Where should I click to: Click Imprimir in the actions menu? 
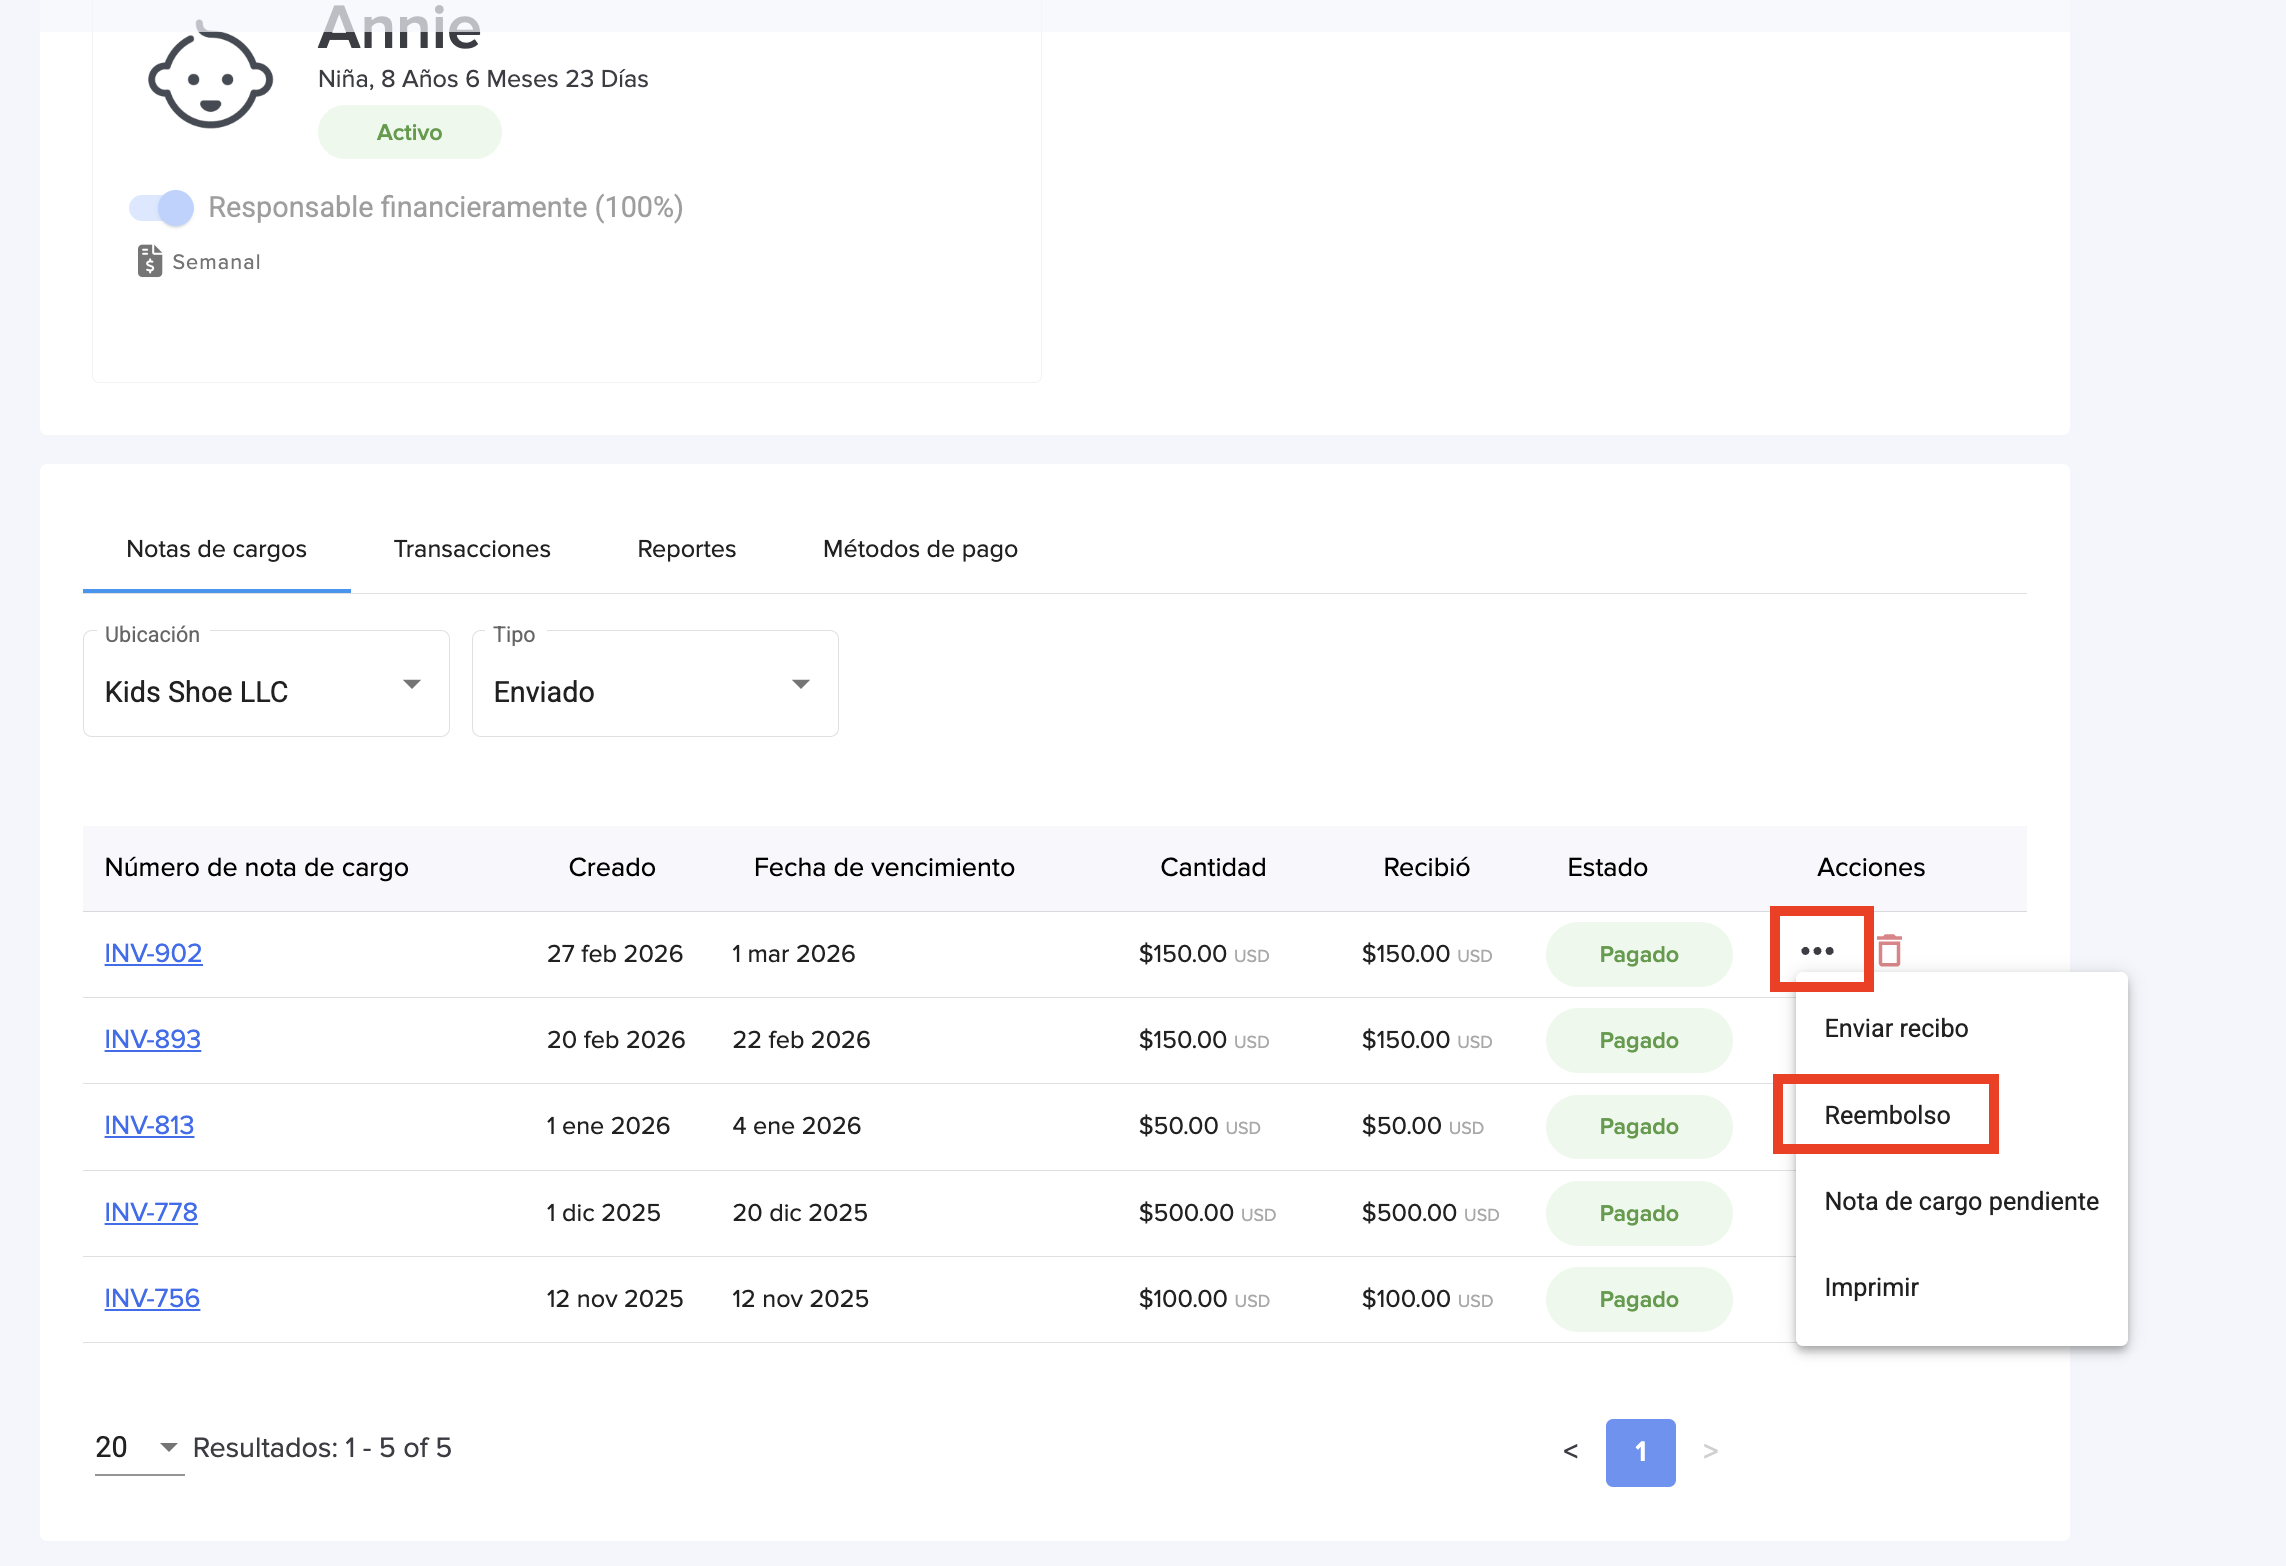pos(1870,1287)
